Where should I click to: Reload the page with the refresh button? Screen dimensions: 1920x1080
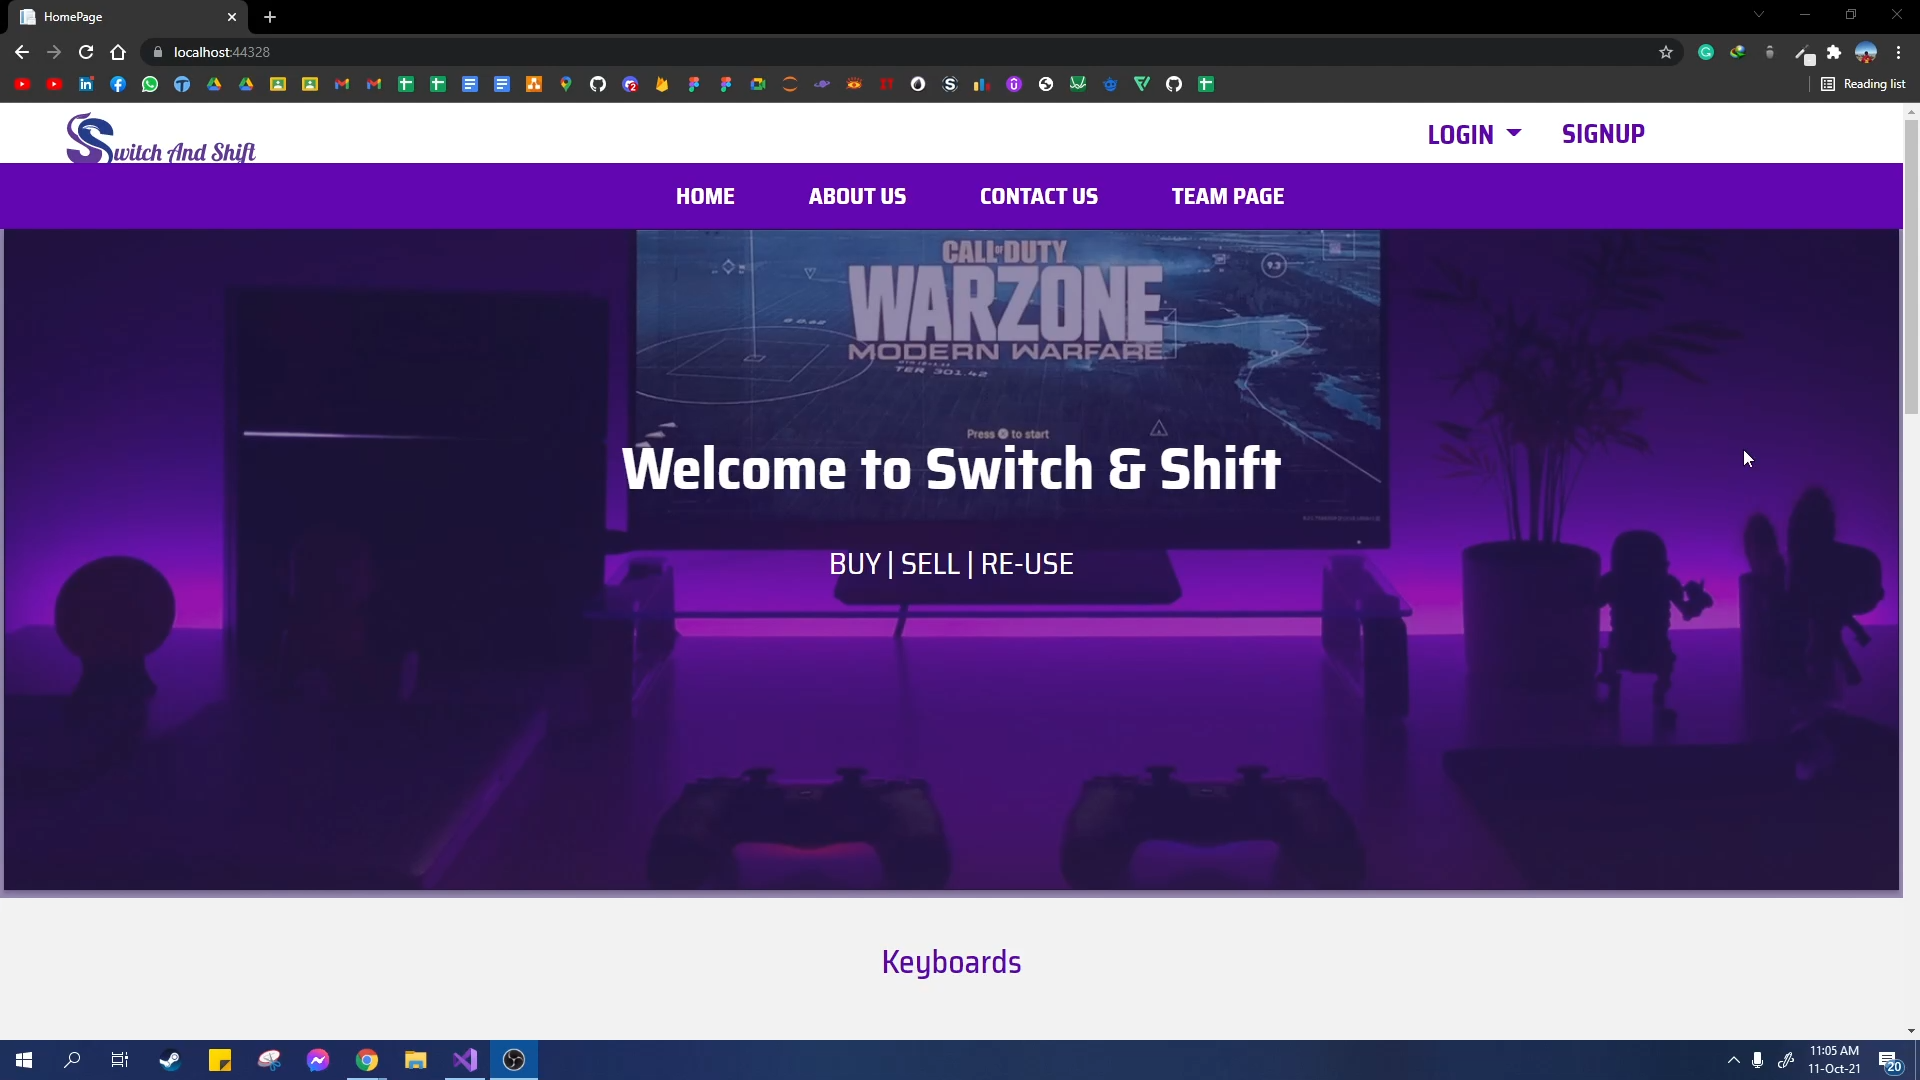tap(86, 52)
